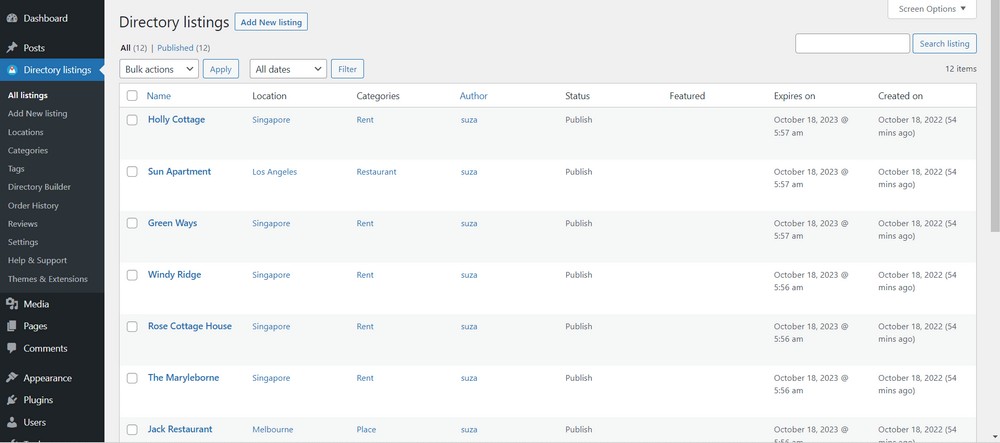Click the Directory listings sidebar icon
Viewport: 1000px width, 443px height.
(11, 70)
